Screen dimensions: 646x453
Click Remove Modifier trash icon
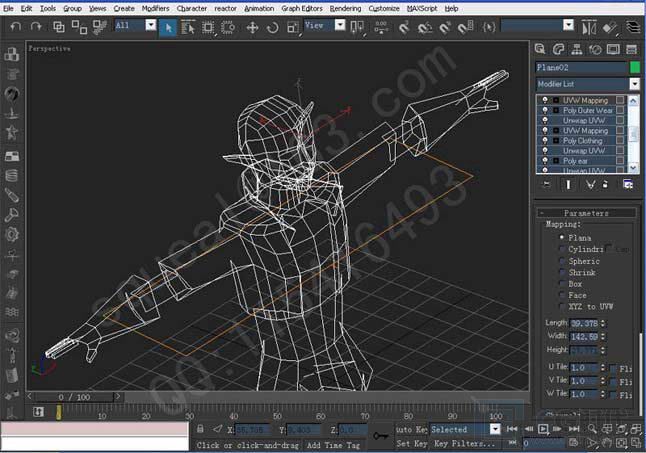(605, 184)
